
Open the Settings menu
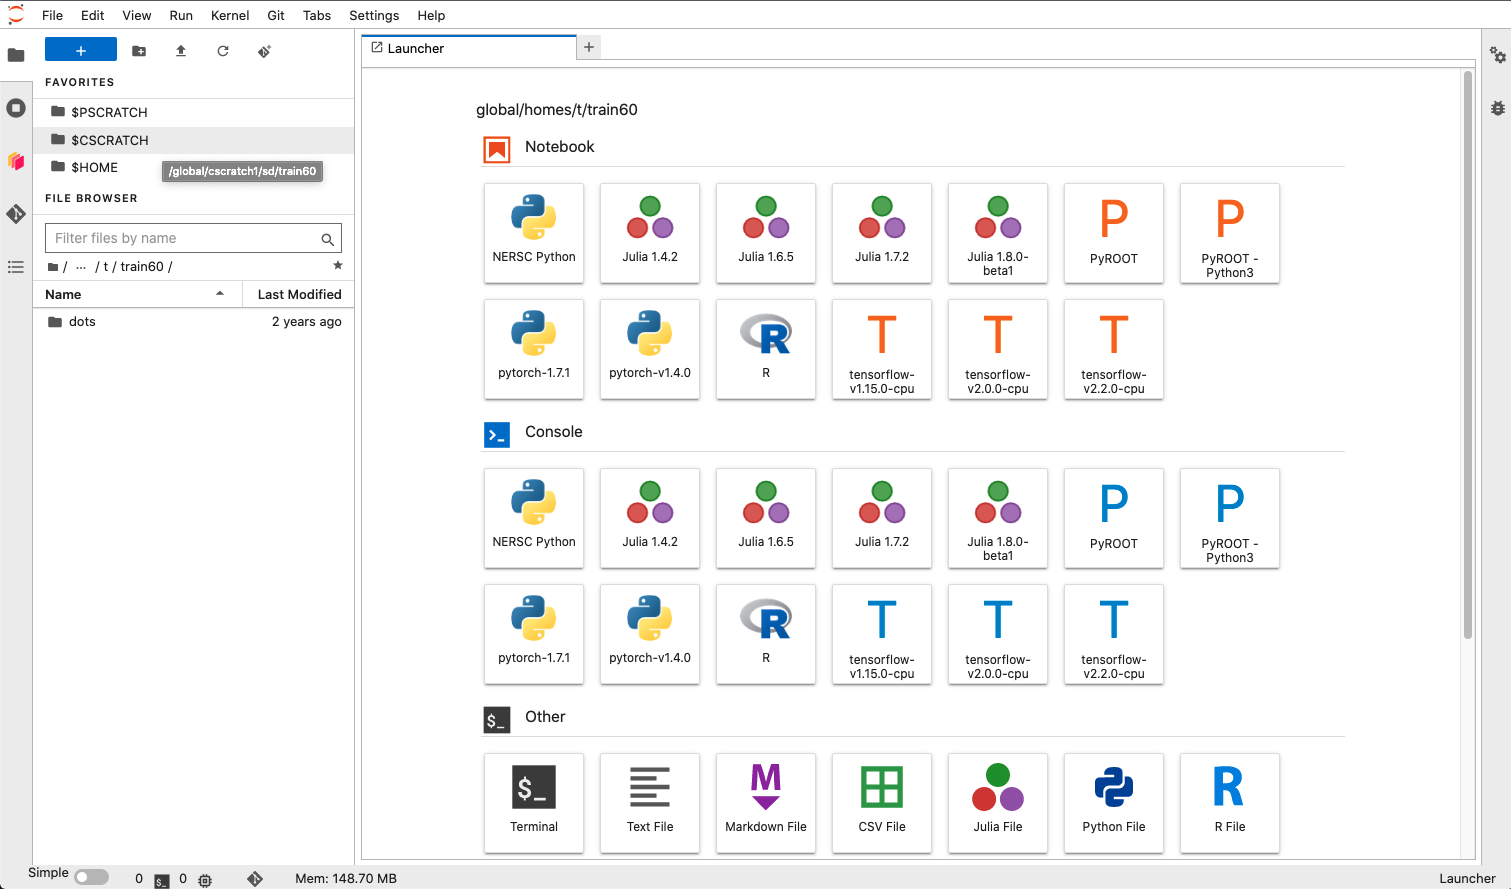click(x=374, y=15)
